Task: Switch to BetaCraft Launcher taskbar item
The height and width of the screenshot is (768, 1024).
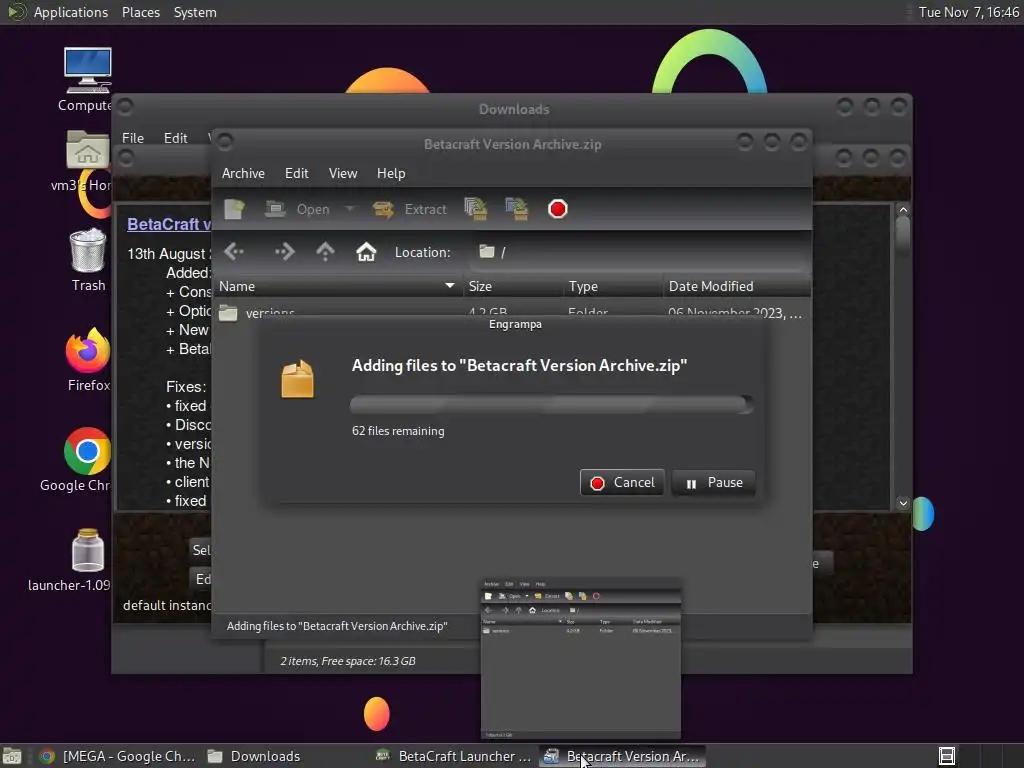Action: (x=454, y=756)
